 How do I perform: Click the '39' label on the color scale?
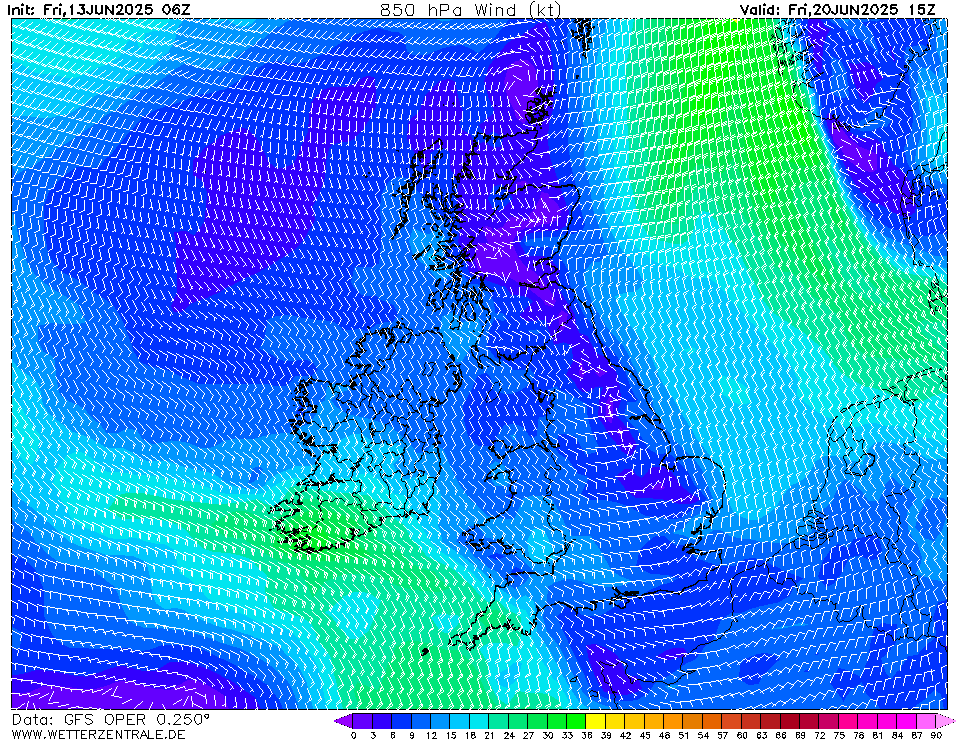(605, 735)
